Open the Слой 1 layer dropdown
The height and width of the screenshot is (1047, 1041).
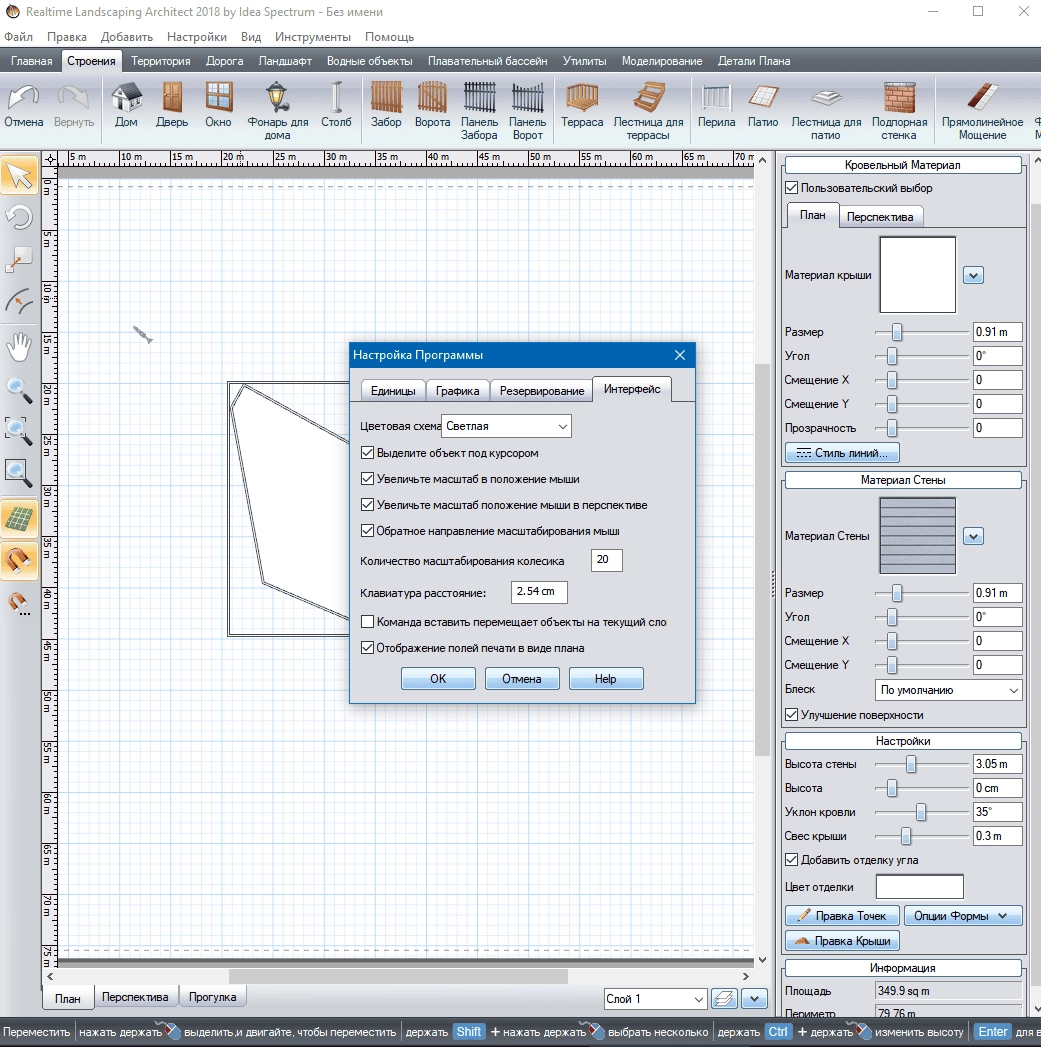[654, 999]
